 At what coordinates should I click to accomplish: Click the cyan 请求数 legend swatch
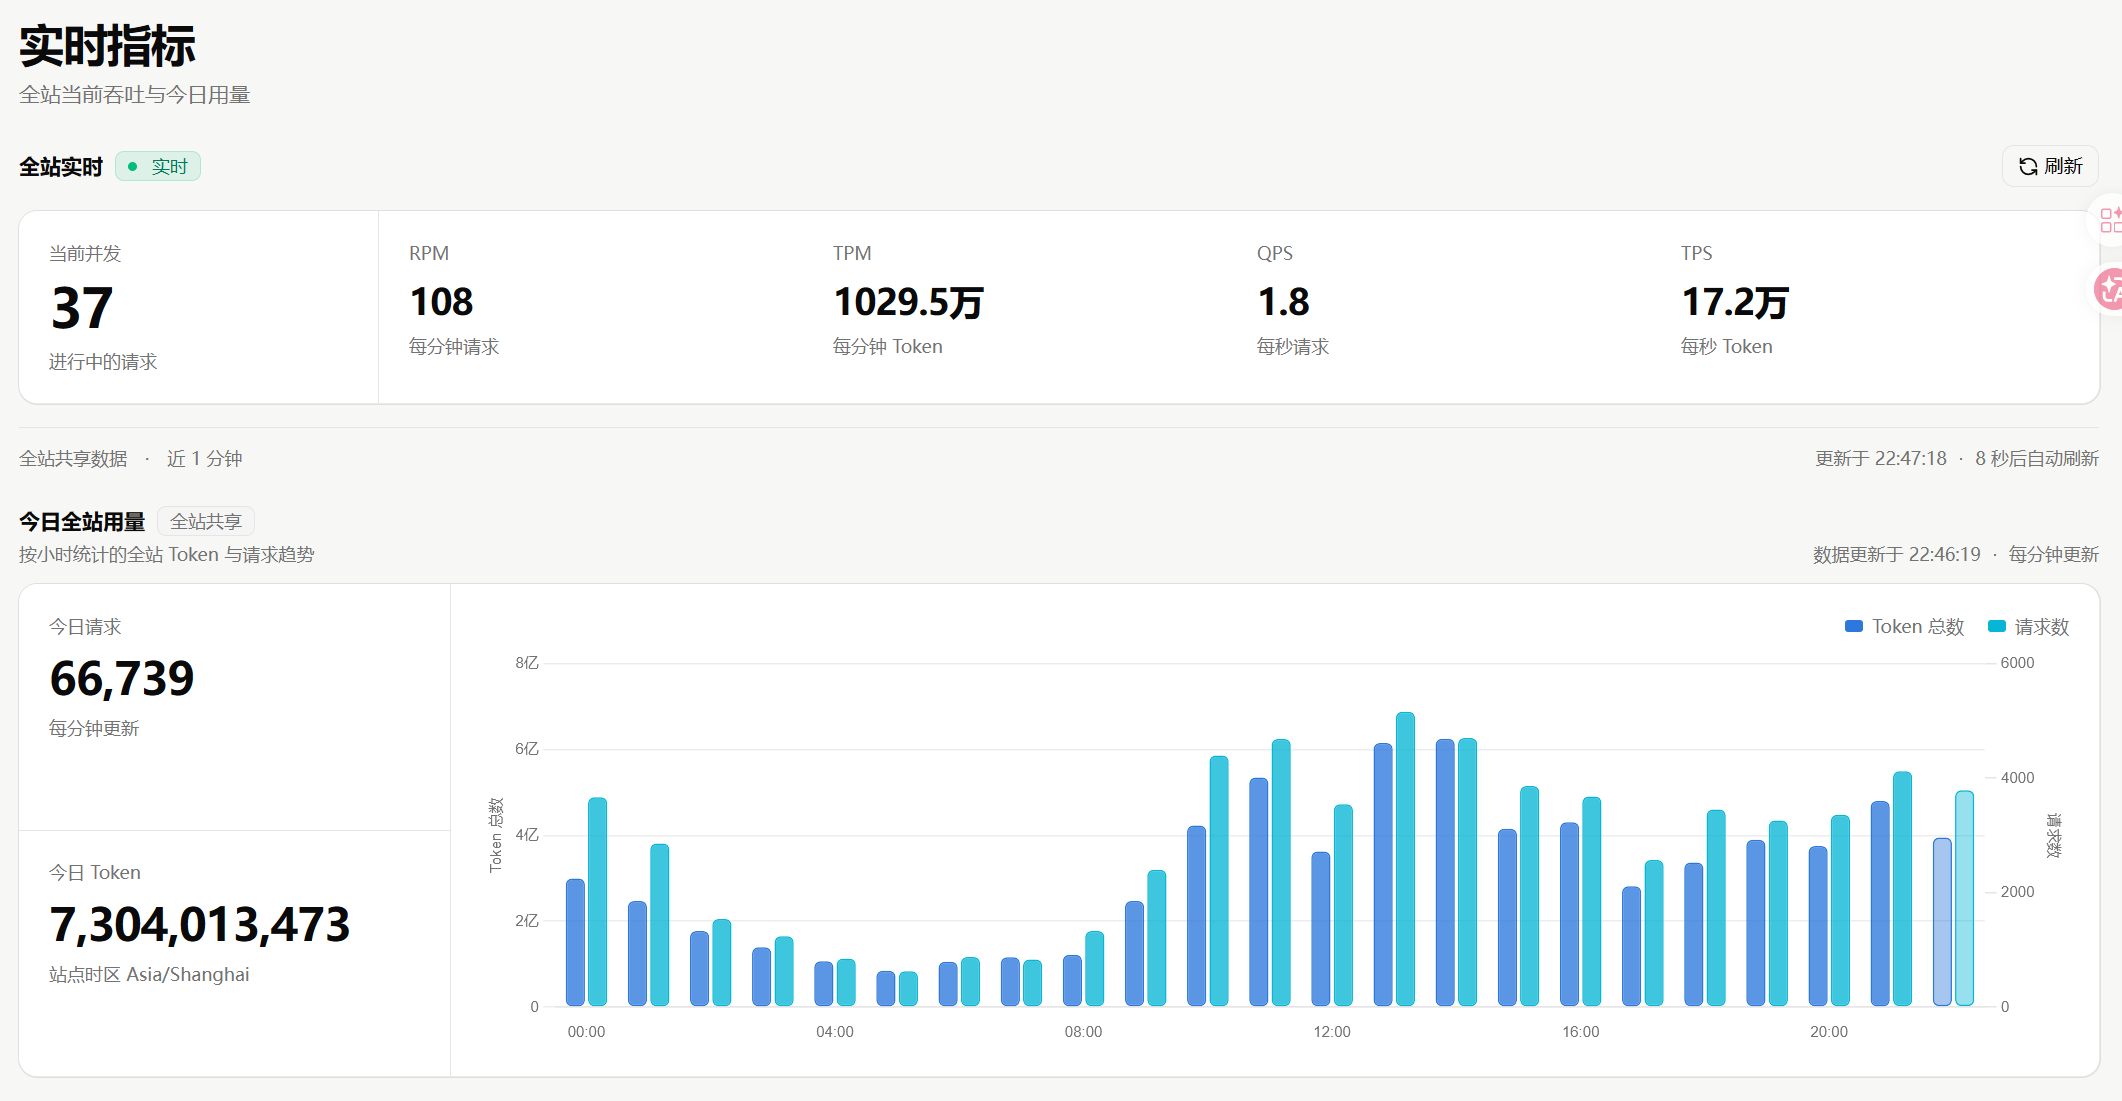1997,627
